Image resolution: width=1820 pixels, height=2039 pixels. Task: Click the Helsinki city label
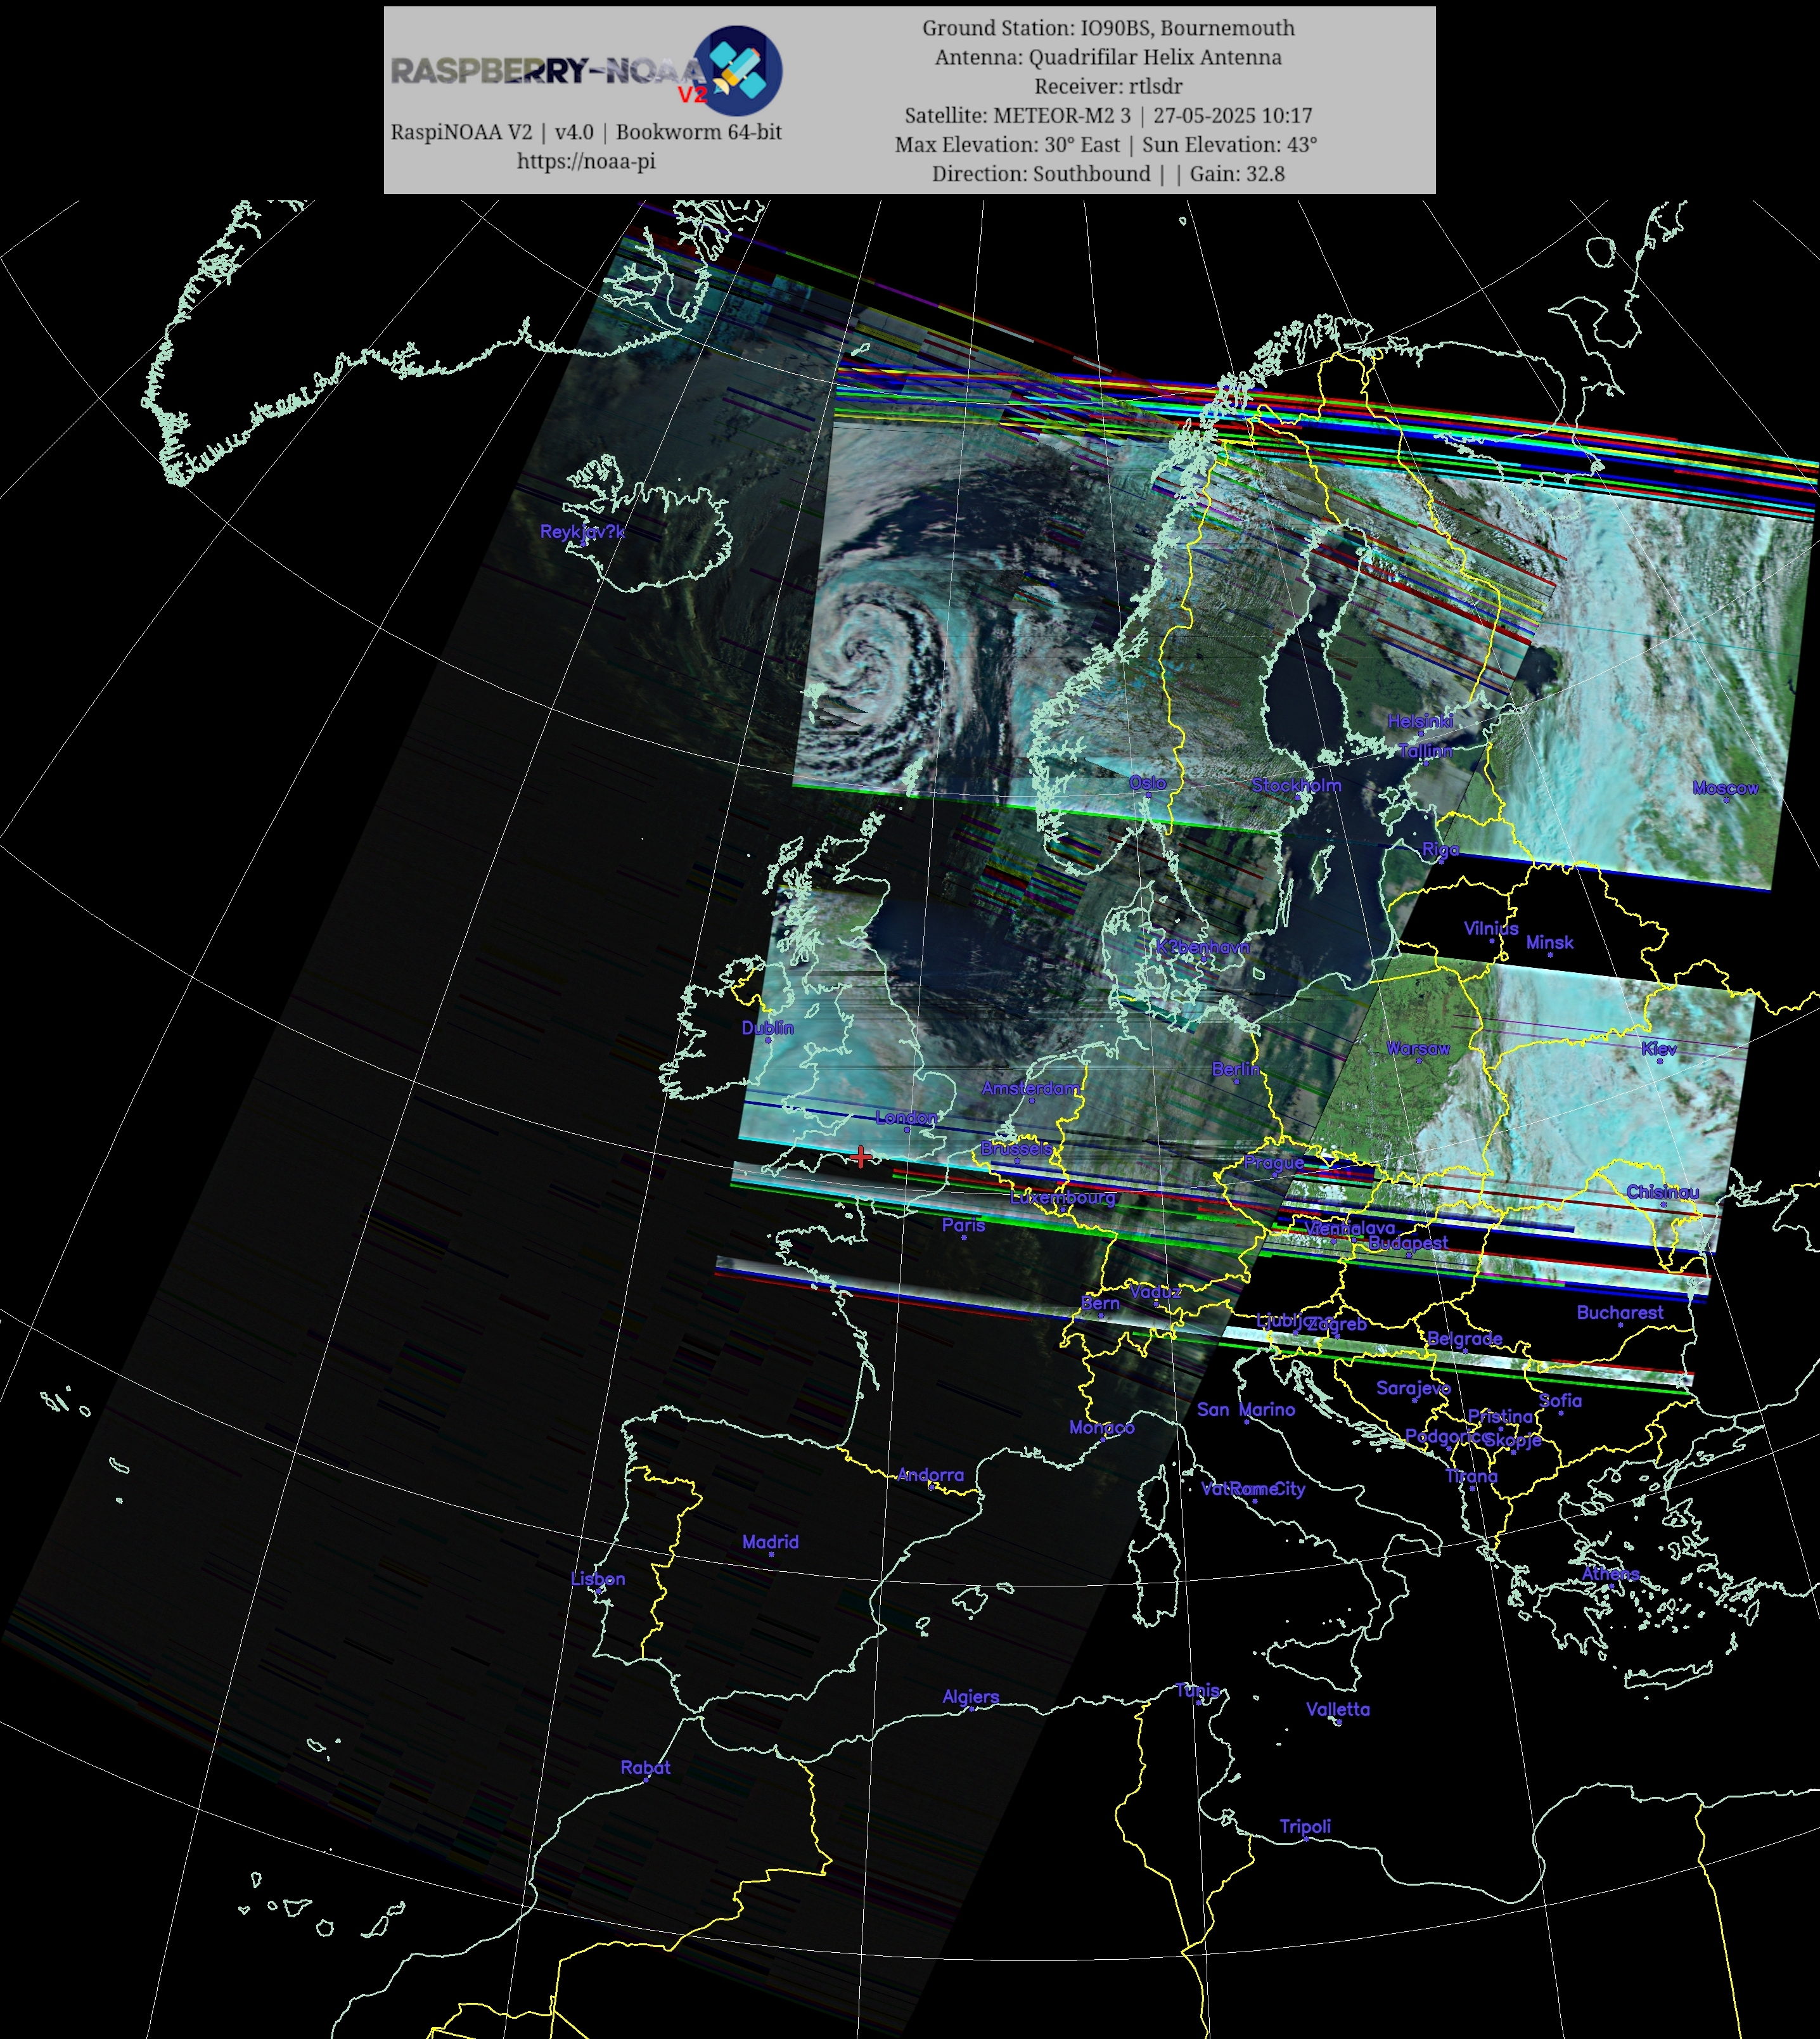click(x=1420, y=721)
